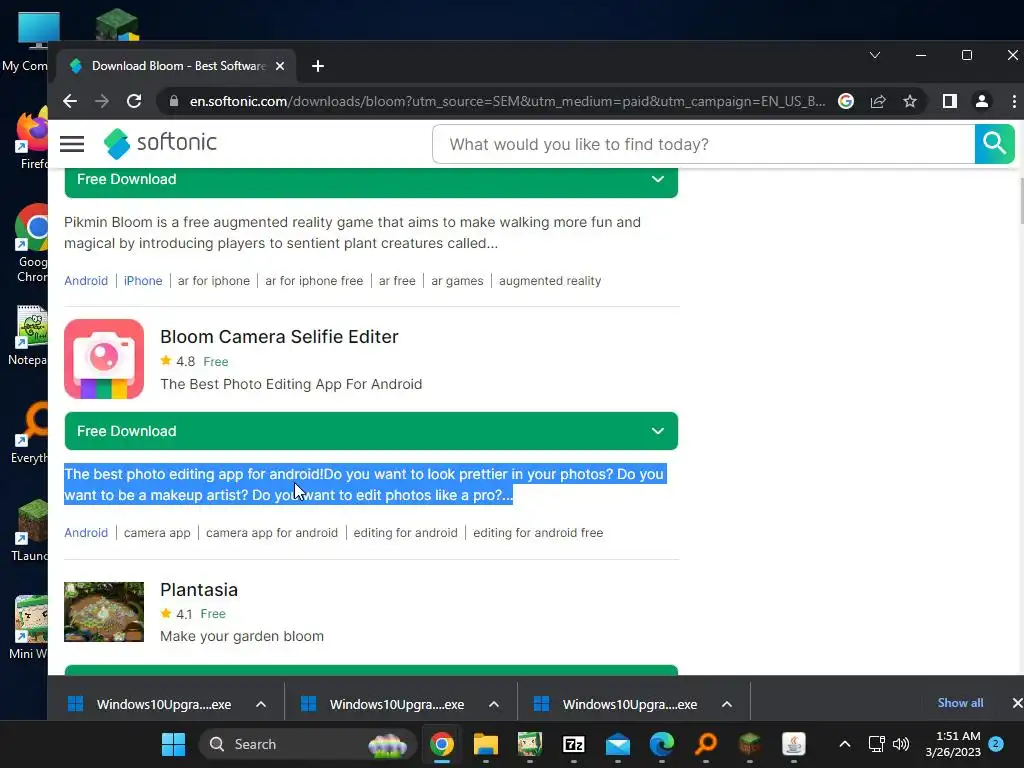The height and width of the screenshot is (768, 1024).
Task: Click the address bar URL
Action: (507, 101)
